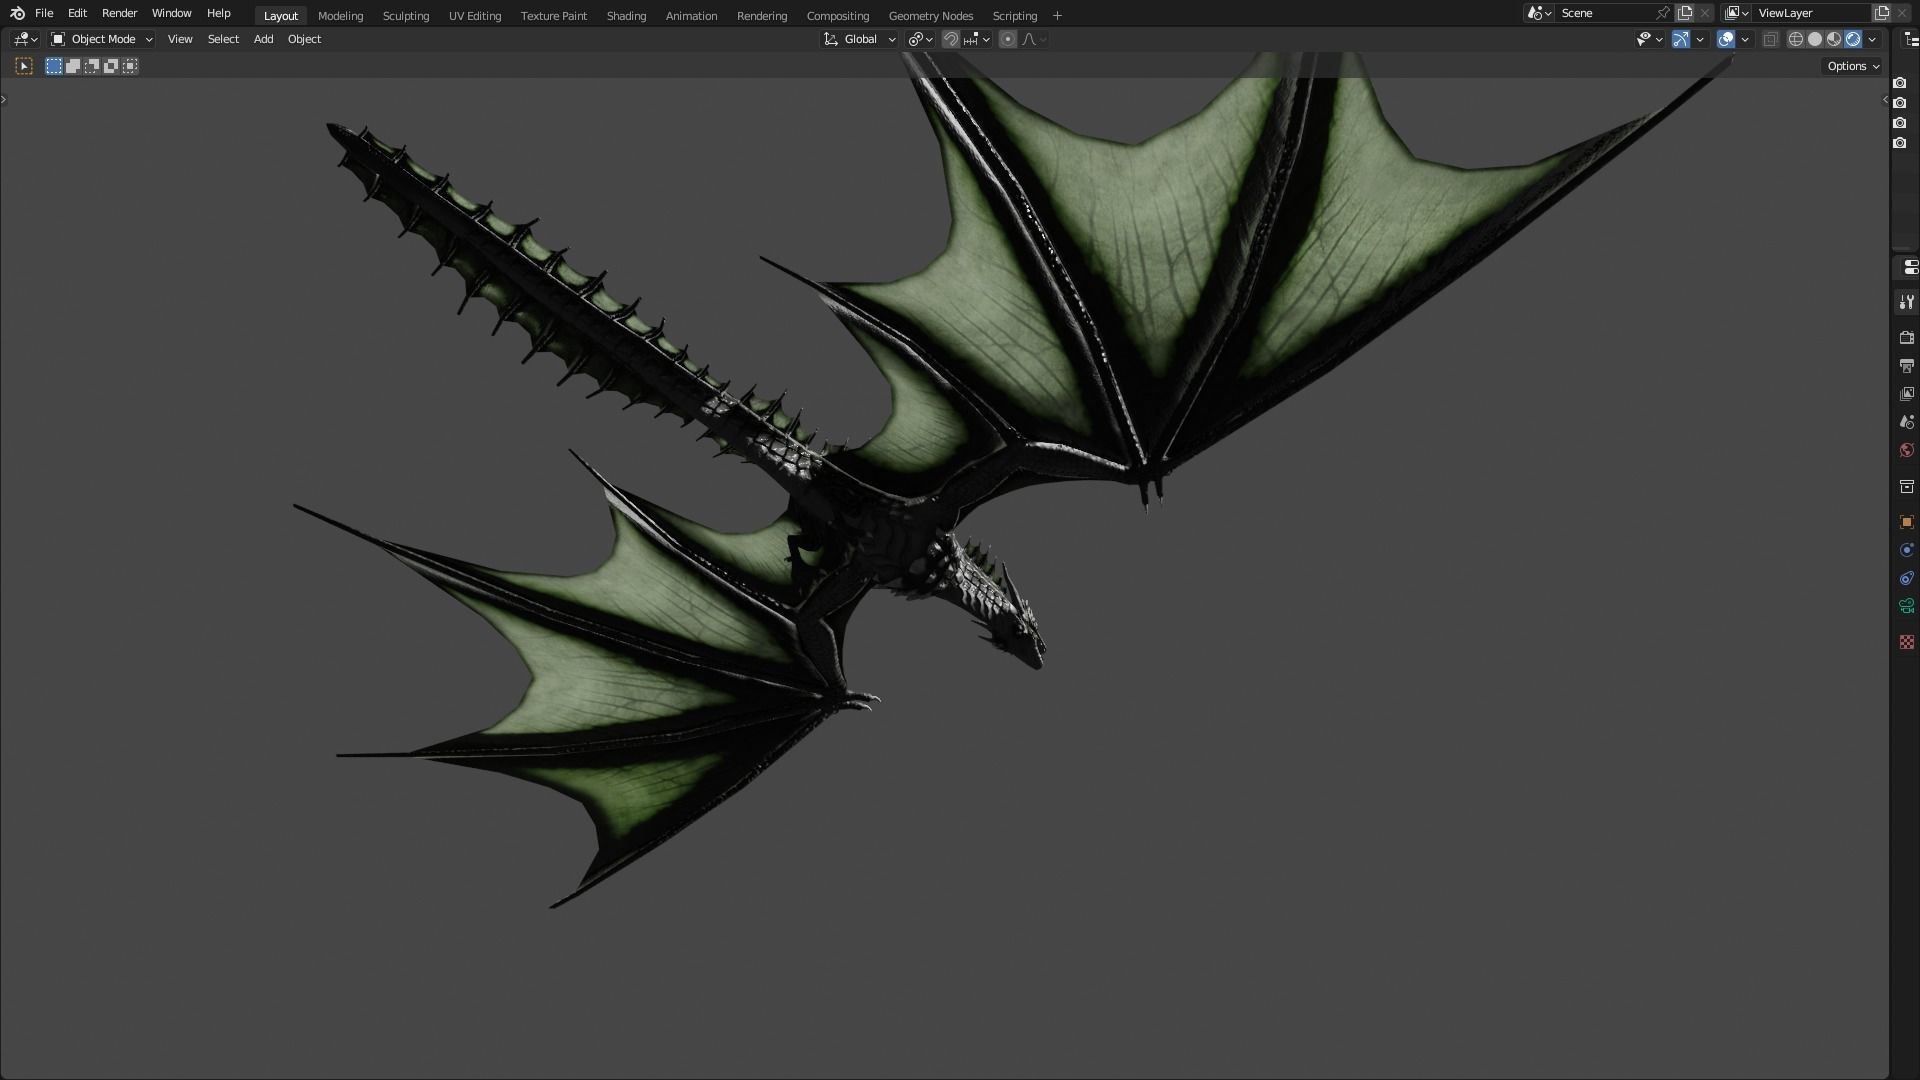Switch to Material Preview shading
Viewport: 1920px width, 1080px height.
coord(1834,39)
